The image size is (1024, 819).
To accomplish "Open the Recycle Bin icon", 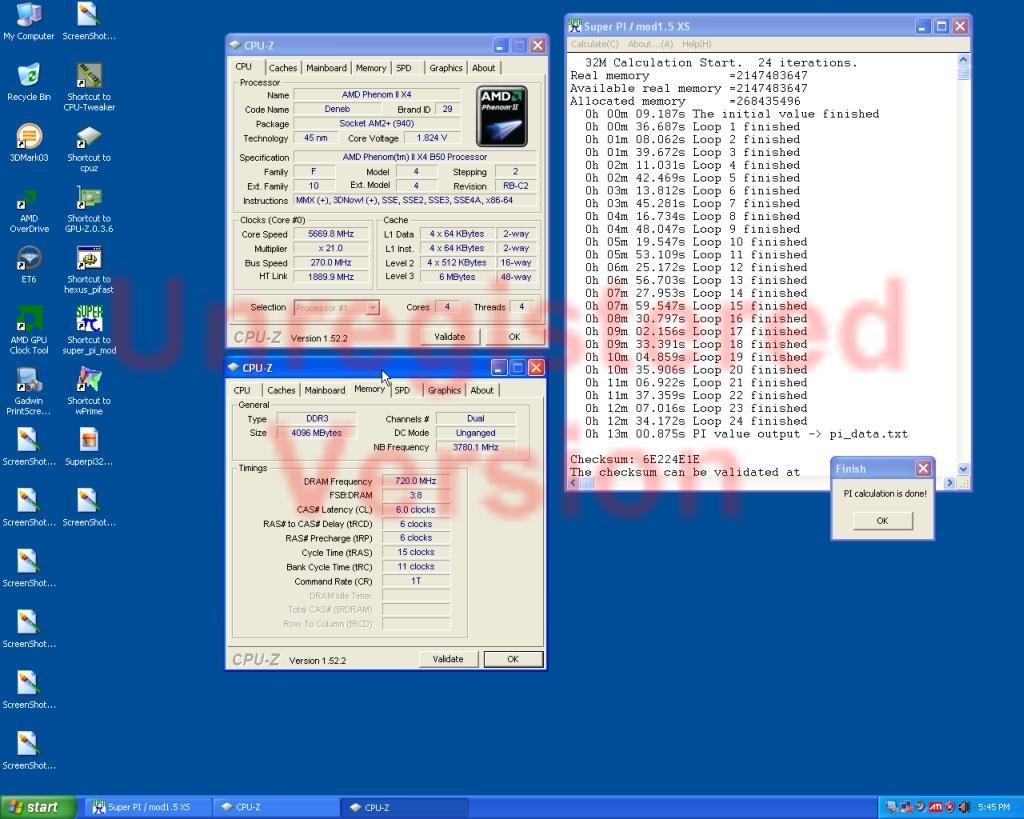I will [x=29, y=82].
